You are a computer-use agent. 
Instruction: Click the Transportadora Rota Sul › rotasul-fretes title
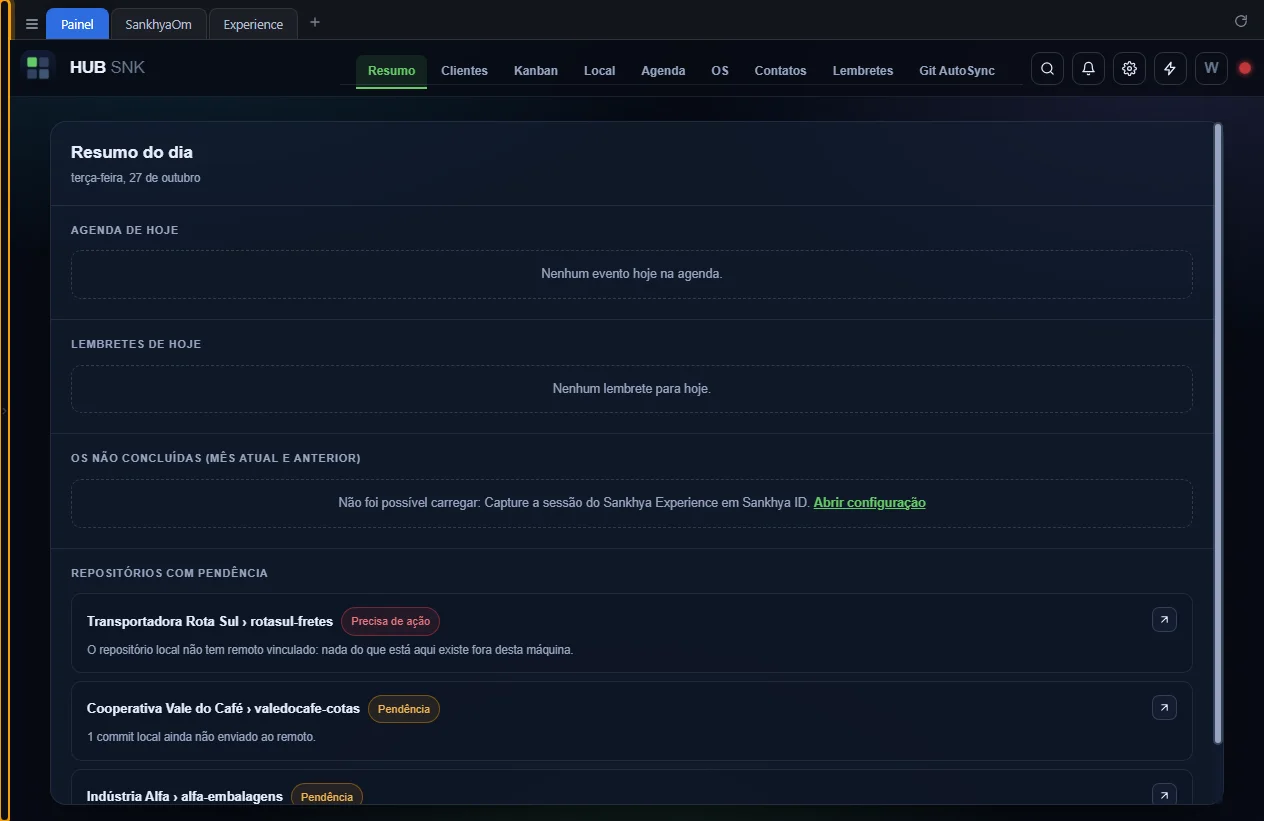click(x=210, y=621)
